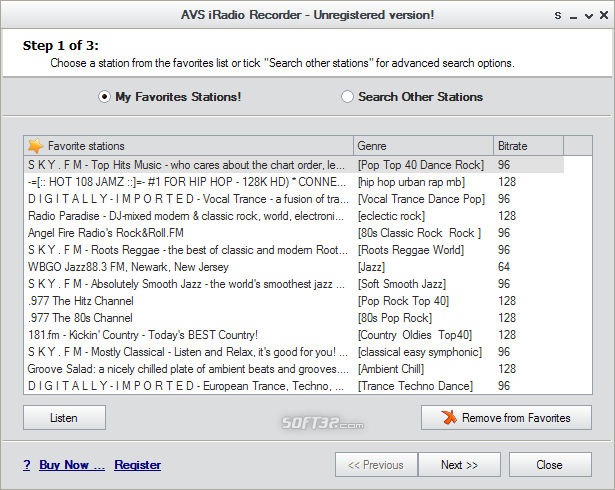Select S K Y . F M - Top Hits Music station

[294, 165]
